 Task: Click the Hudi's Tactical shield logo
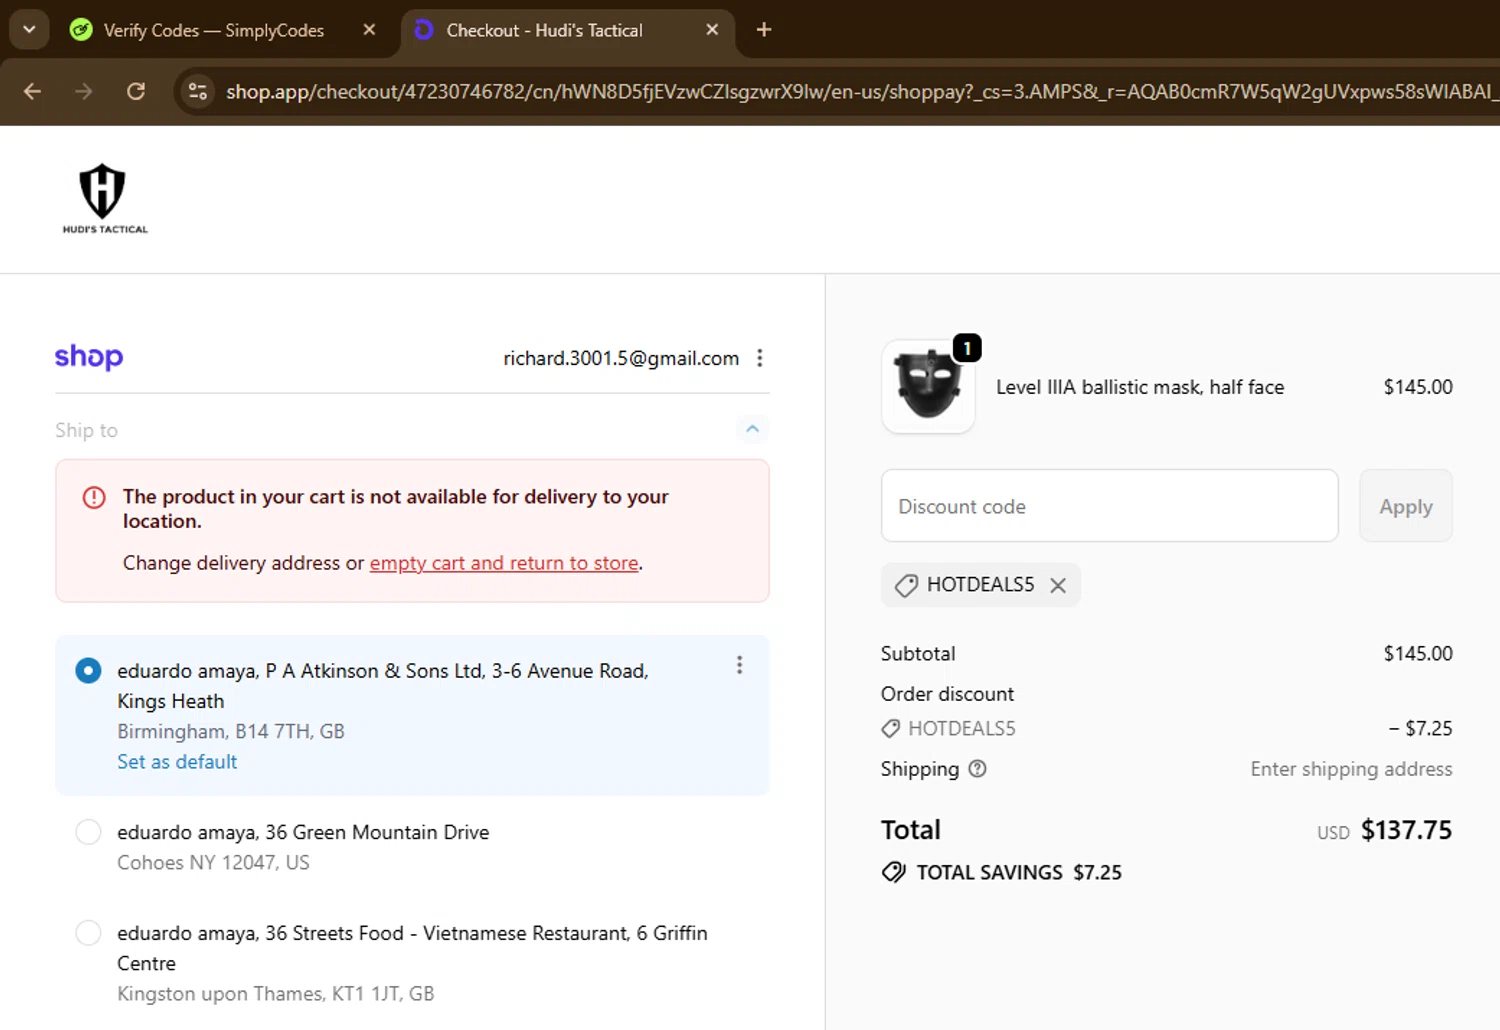tap(104, 199)
